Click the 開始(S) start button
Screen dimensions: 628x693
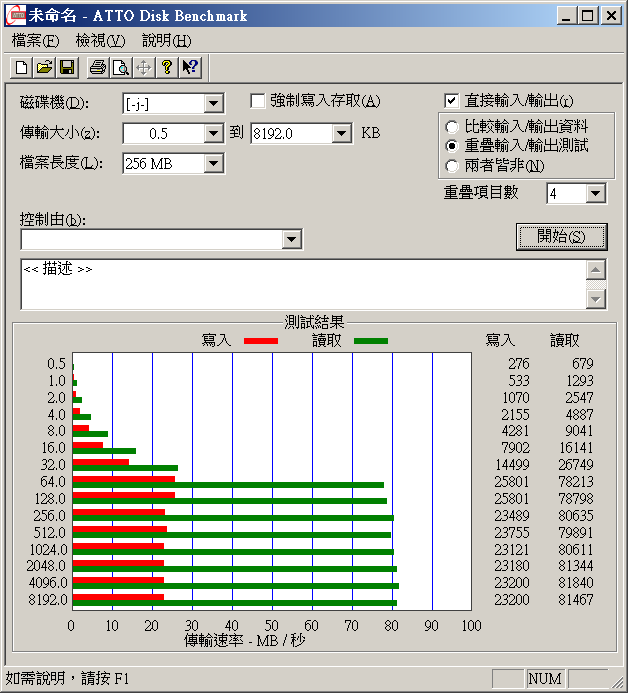click(x=561, y=237)
